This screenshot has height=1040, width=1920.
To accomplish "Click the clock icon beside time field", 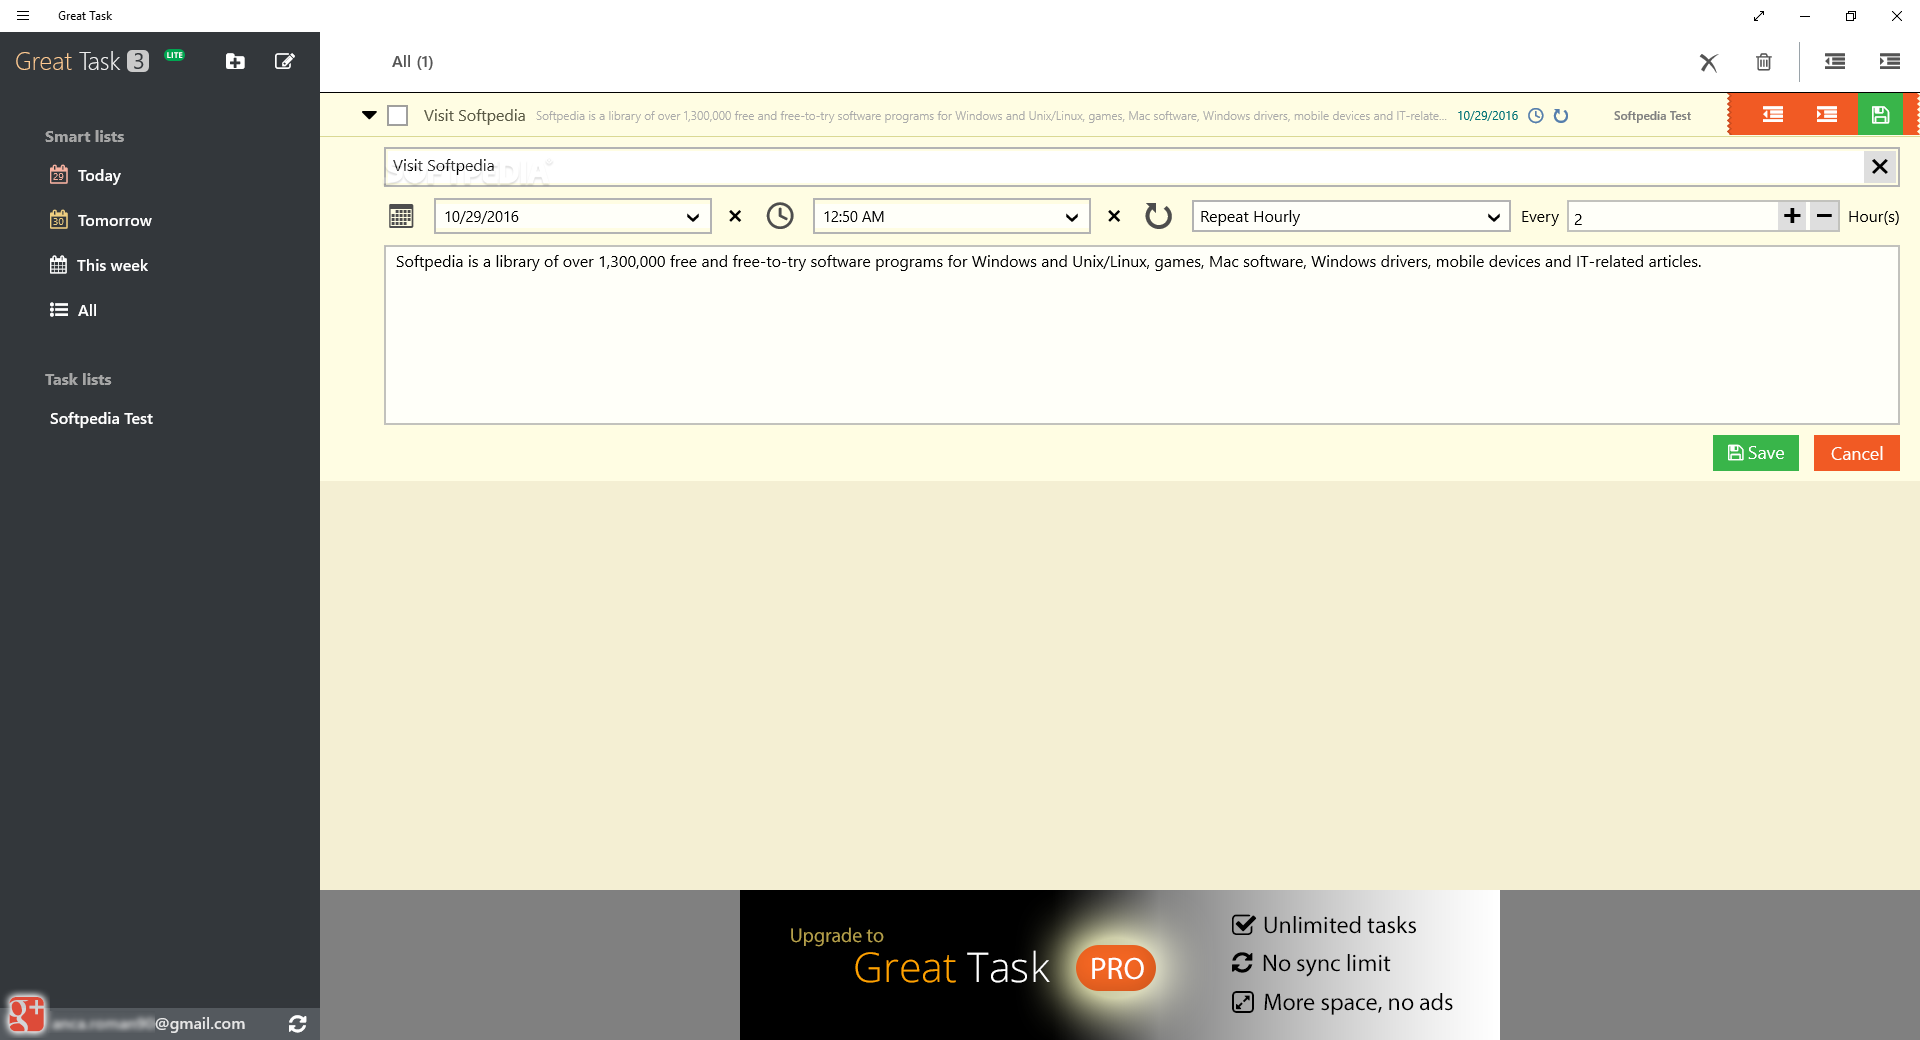I will pyautogui.click(x=780, y=216).
